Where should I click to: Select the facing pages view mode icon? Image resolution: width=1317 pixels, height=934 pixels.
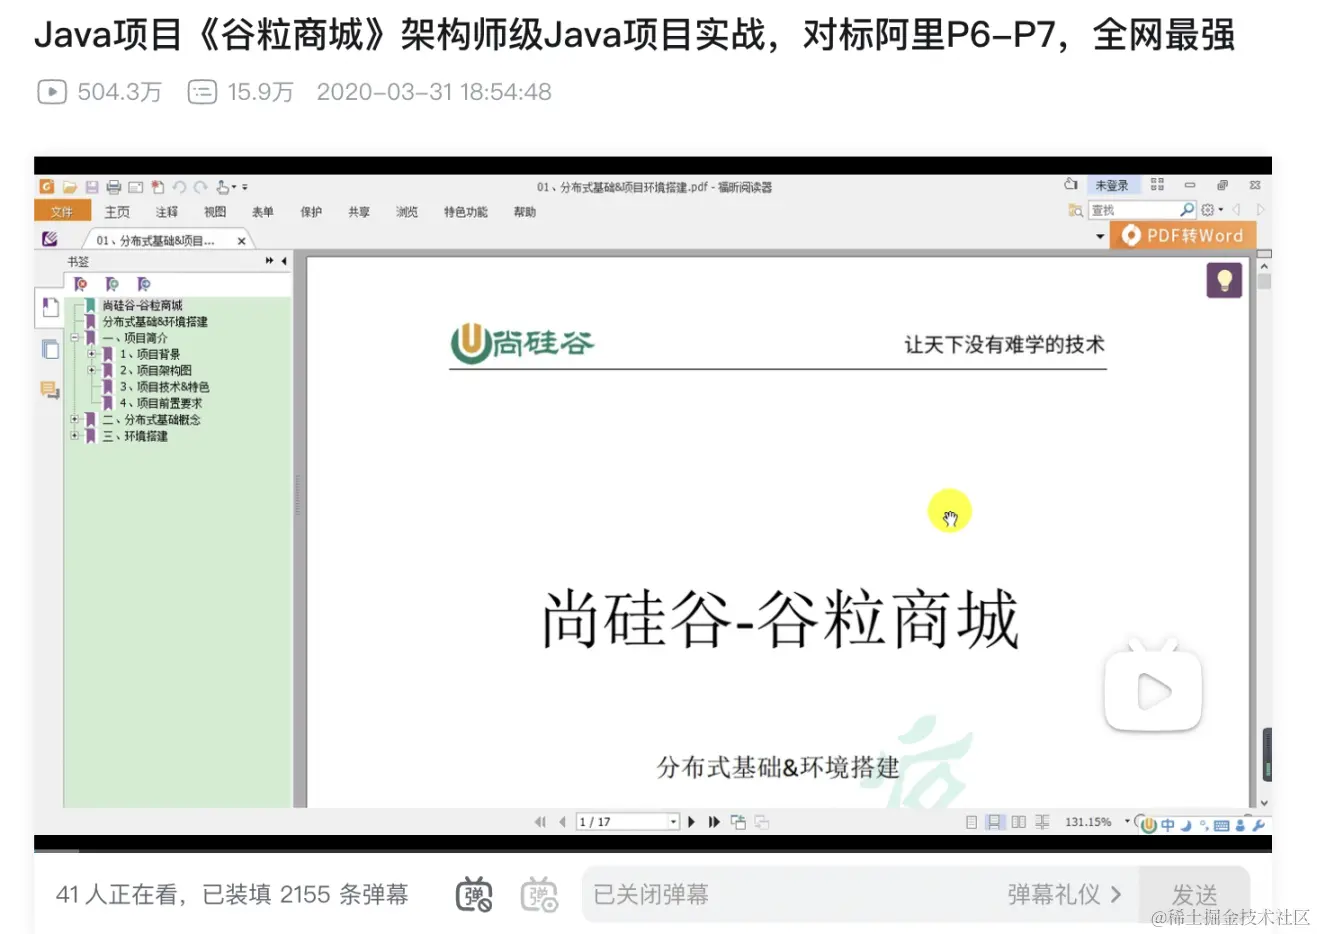(1018, 822)
